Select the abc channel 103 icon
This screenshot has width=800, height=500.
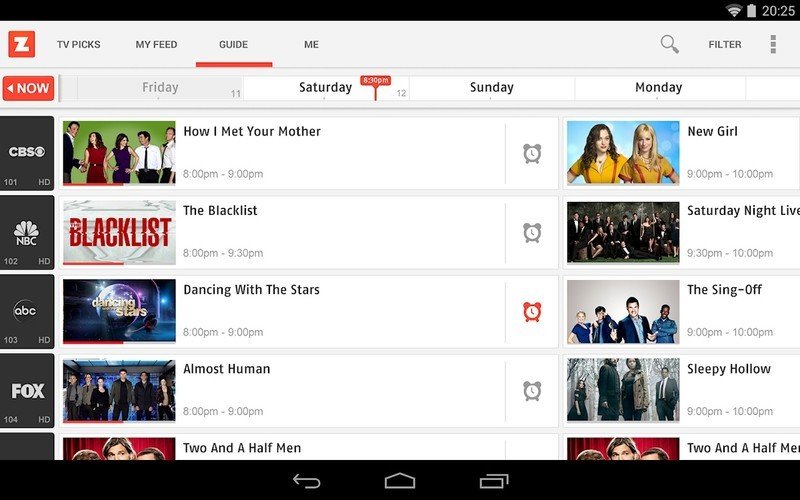pos(27,311)
